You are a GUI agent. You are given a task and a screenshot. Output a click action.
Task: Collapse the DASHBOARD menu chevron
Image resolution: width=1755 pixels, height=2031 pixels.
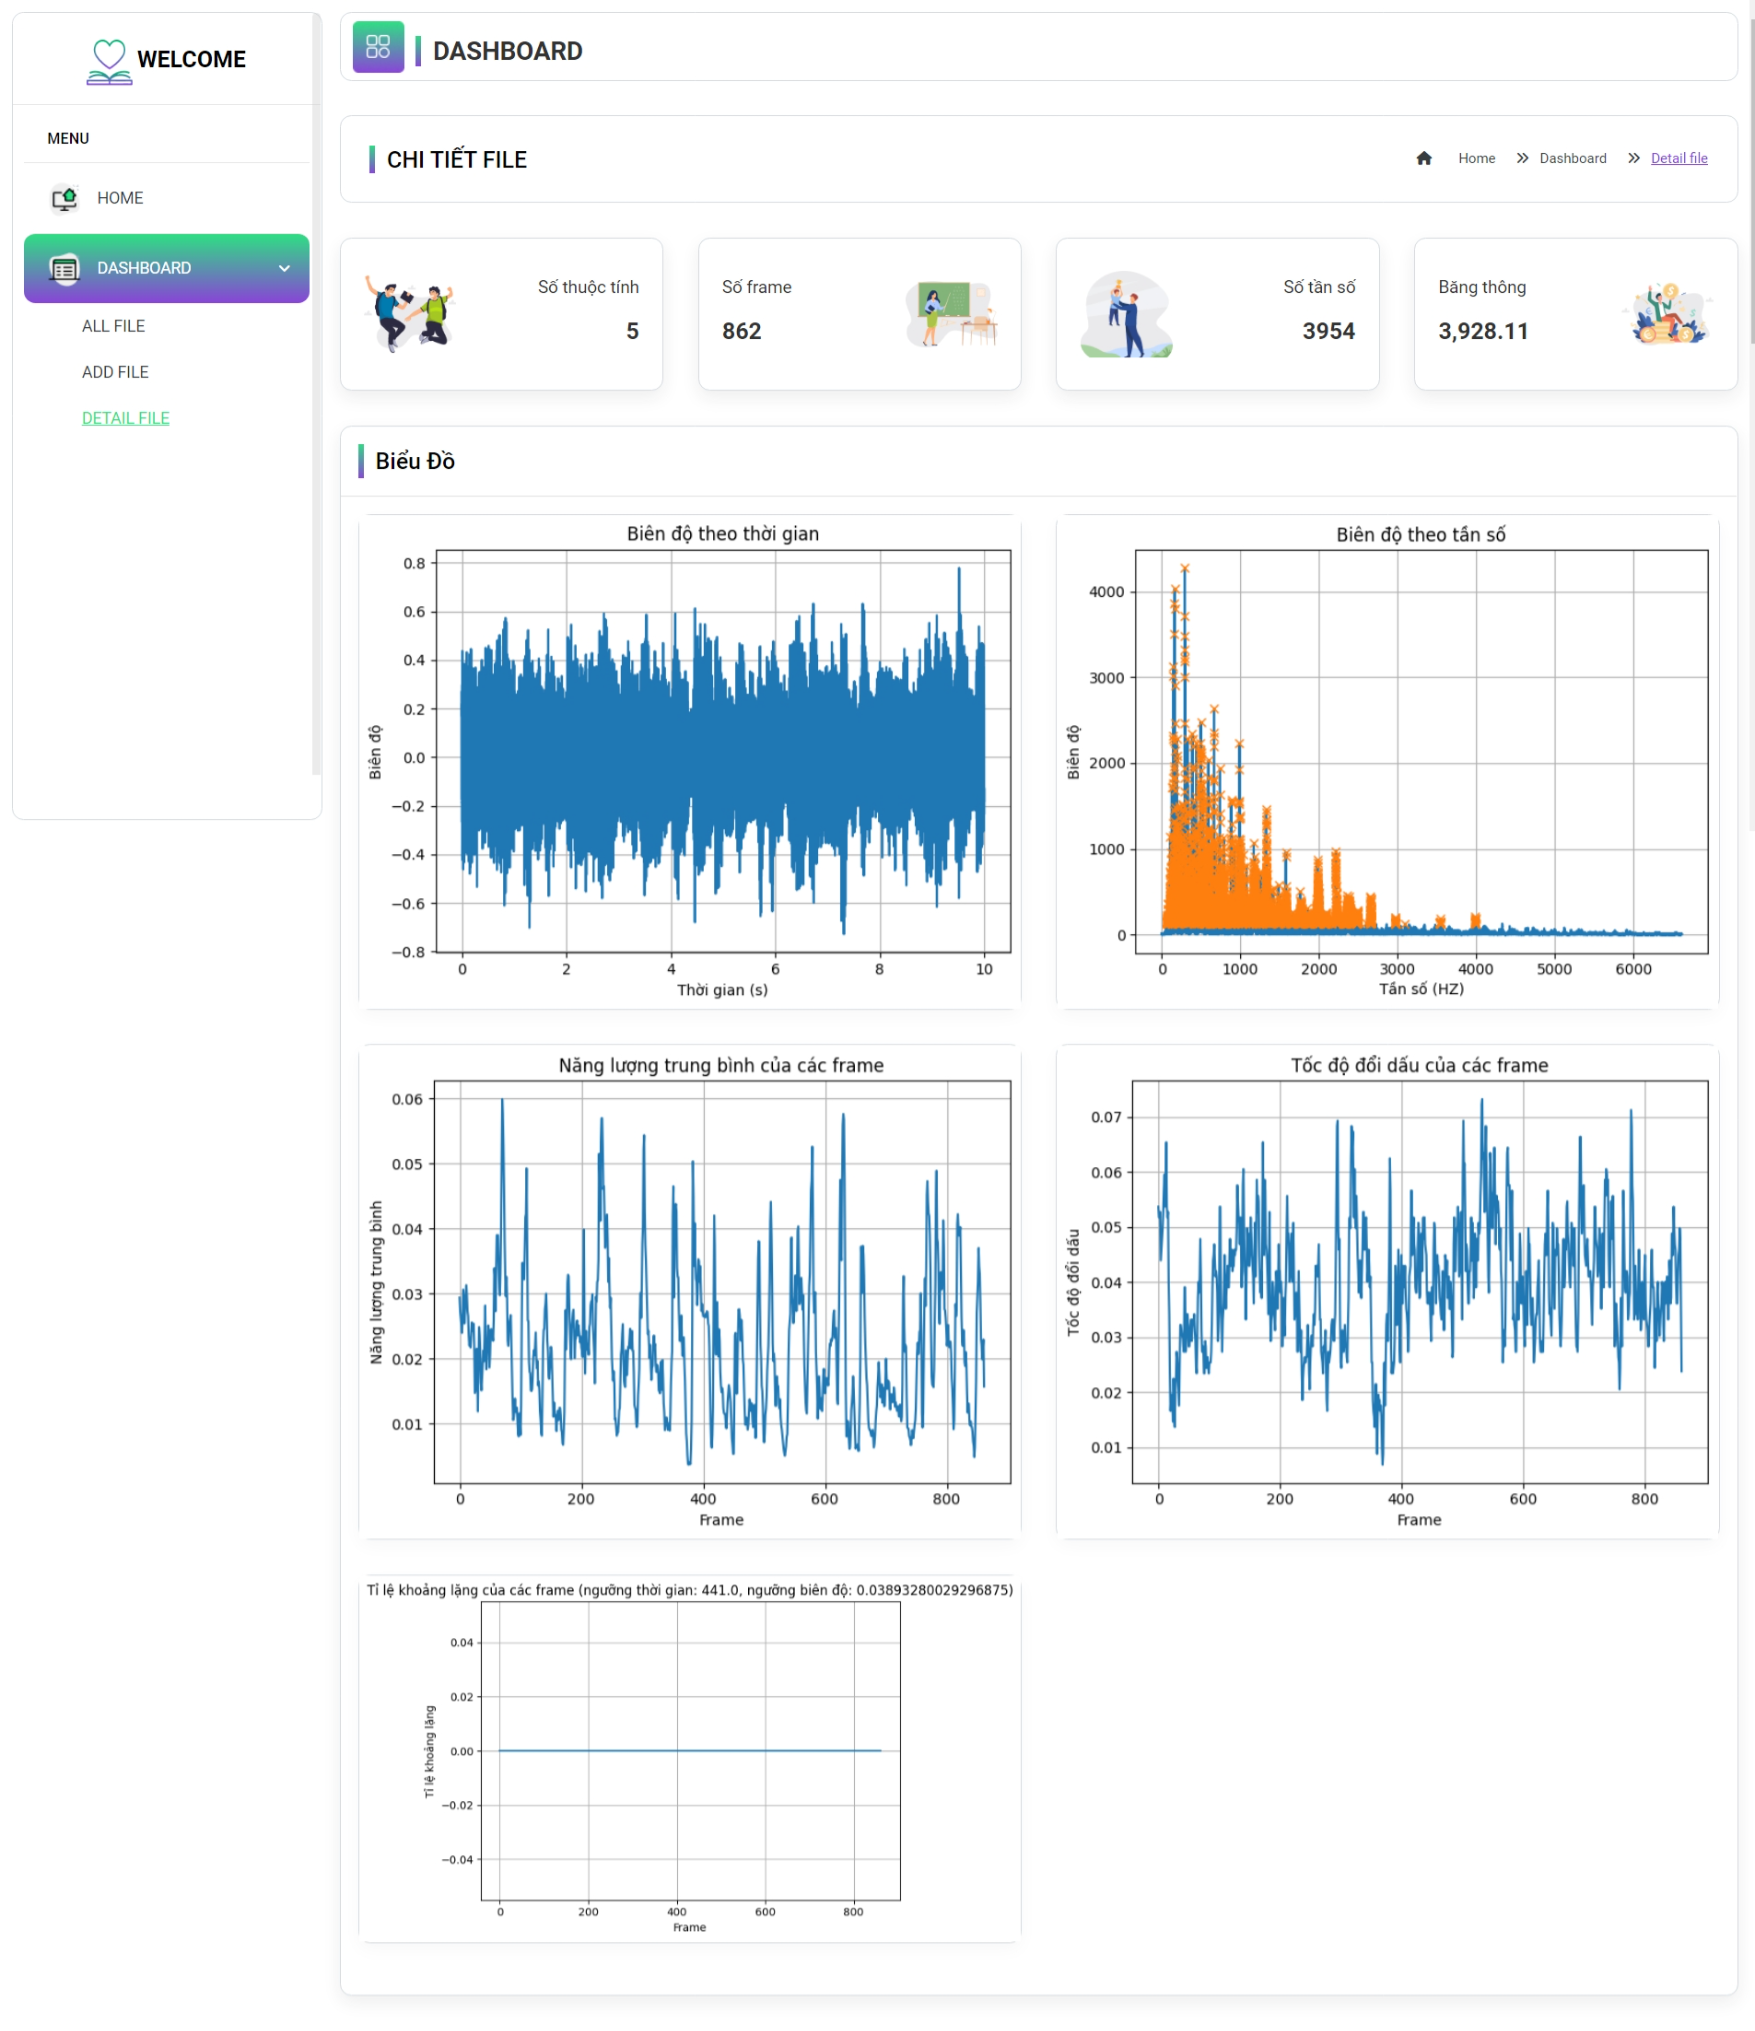284,268
